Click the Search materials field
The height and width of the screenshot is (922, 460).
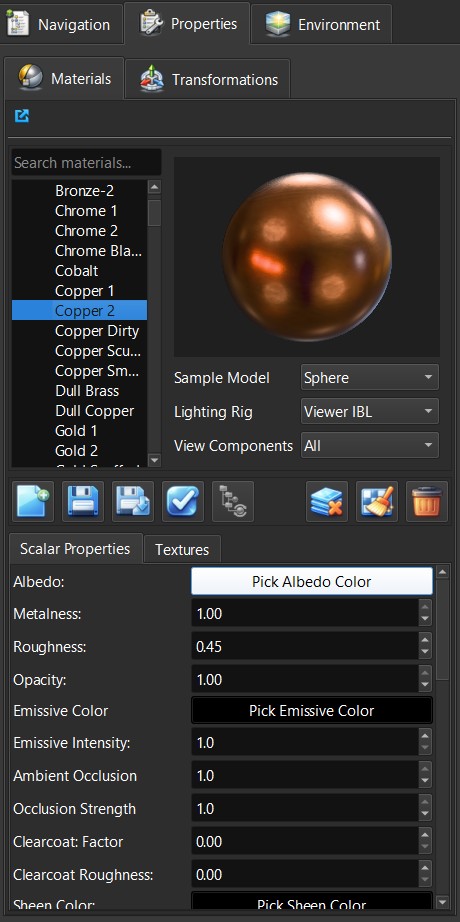tap(86, 162)
